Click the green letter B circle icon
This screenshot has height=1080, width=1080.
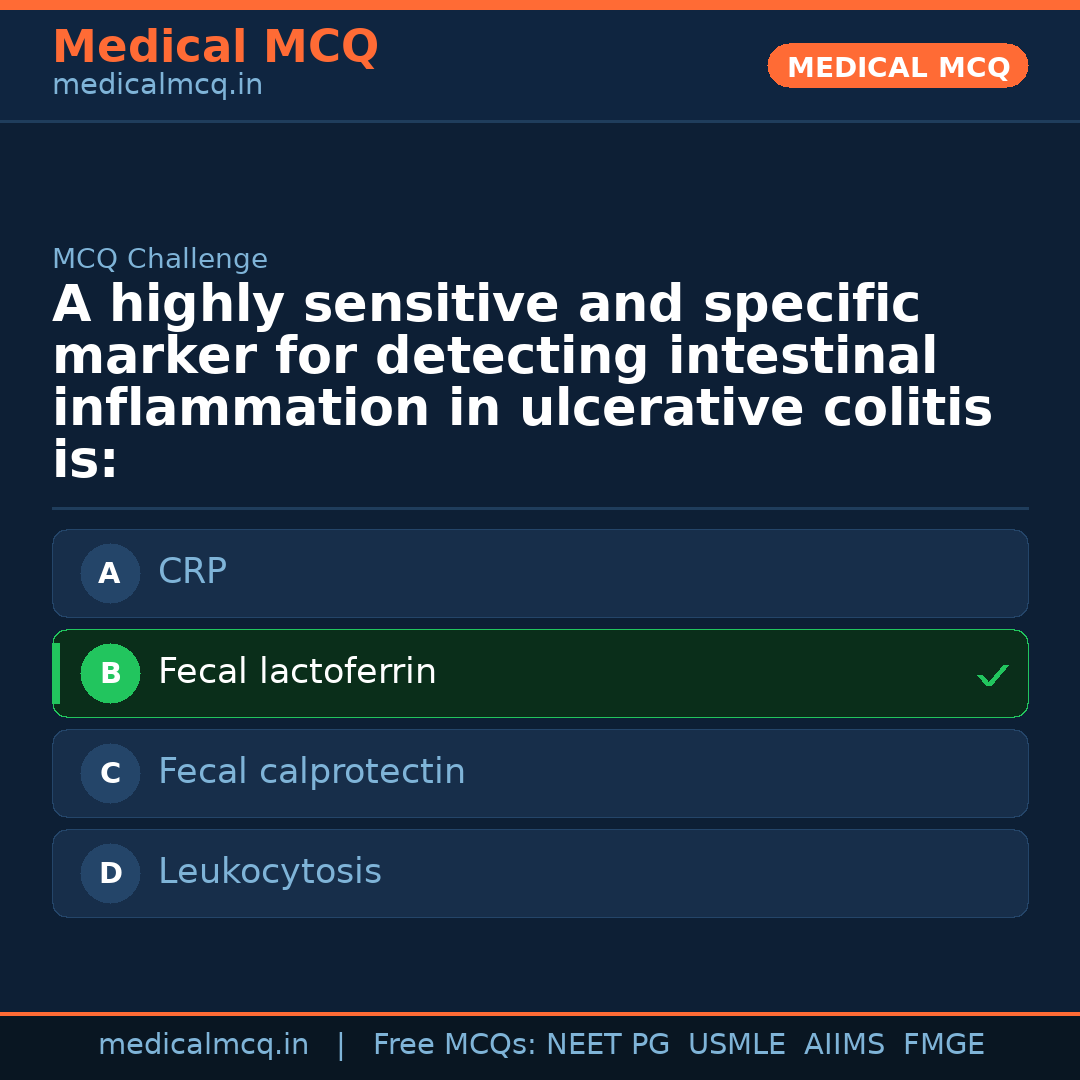click(110, 674)
